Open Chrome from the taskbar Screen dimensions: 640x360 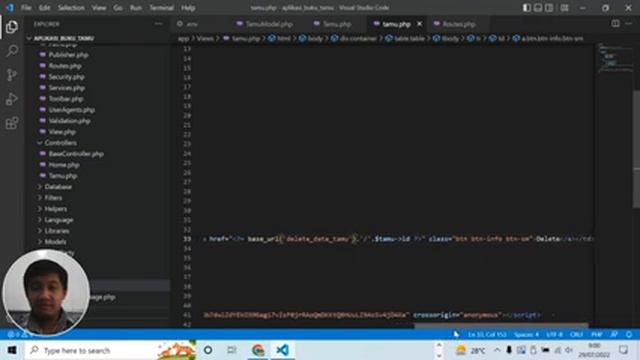pyautogui.click(x=258, y=350)
